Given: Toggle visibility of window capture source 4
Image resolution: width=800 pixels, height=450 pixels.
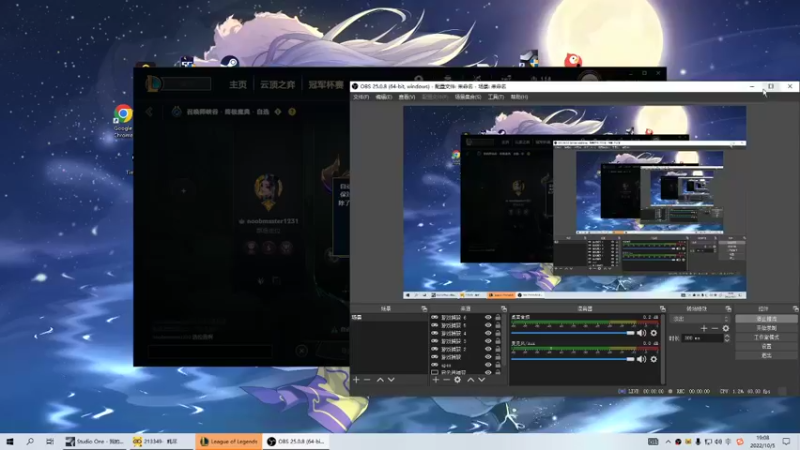Looking at the screenshot, I should tap(488, 333).
